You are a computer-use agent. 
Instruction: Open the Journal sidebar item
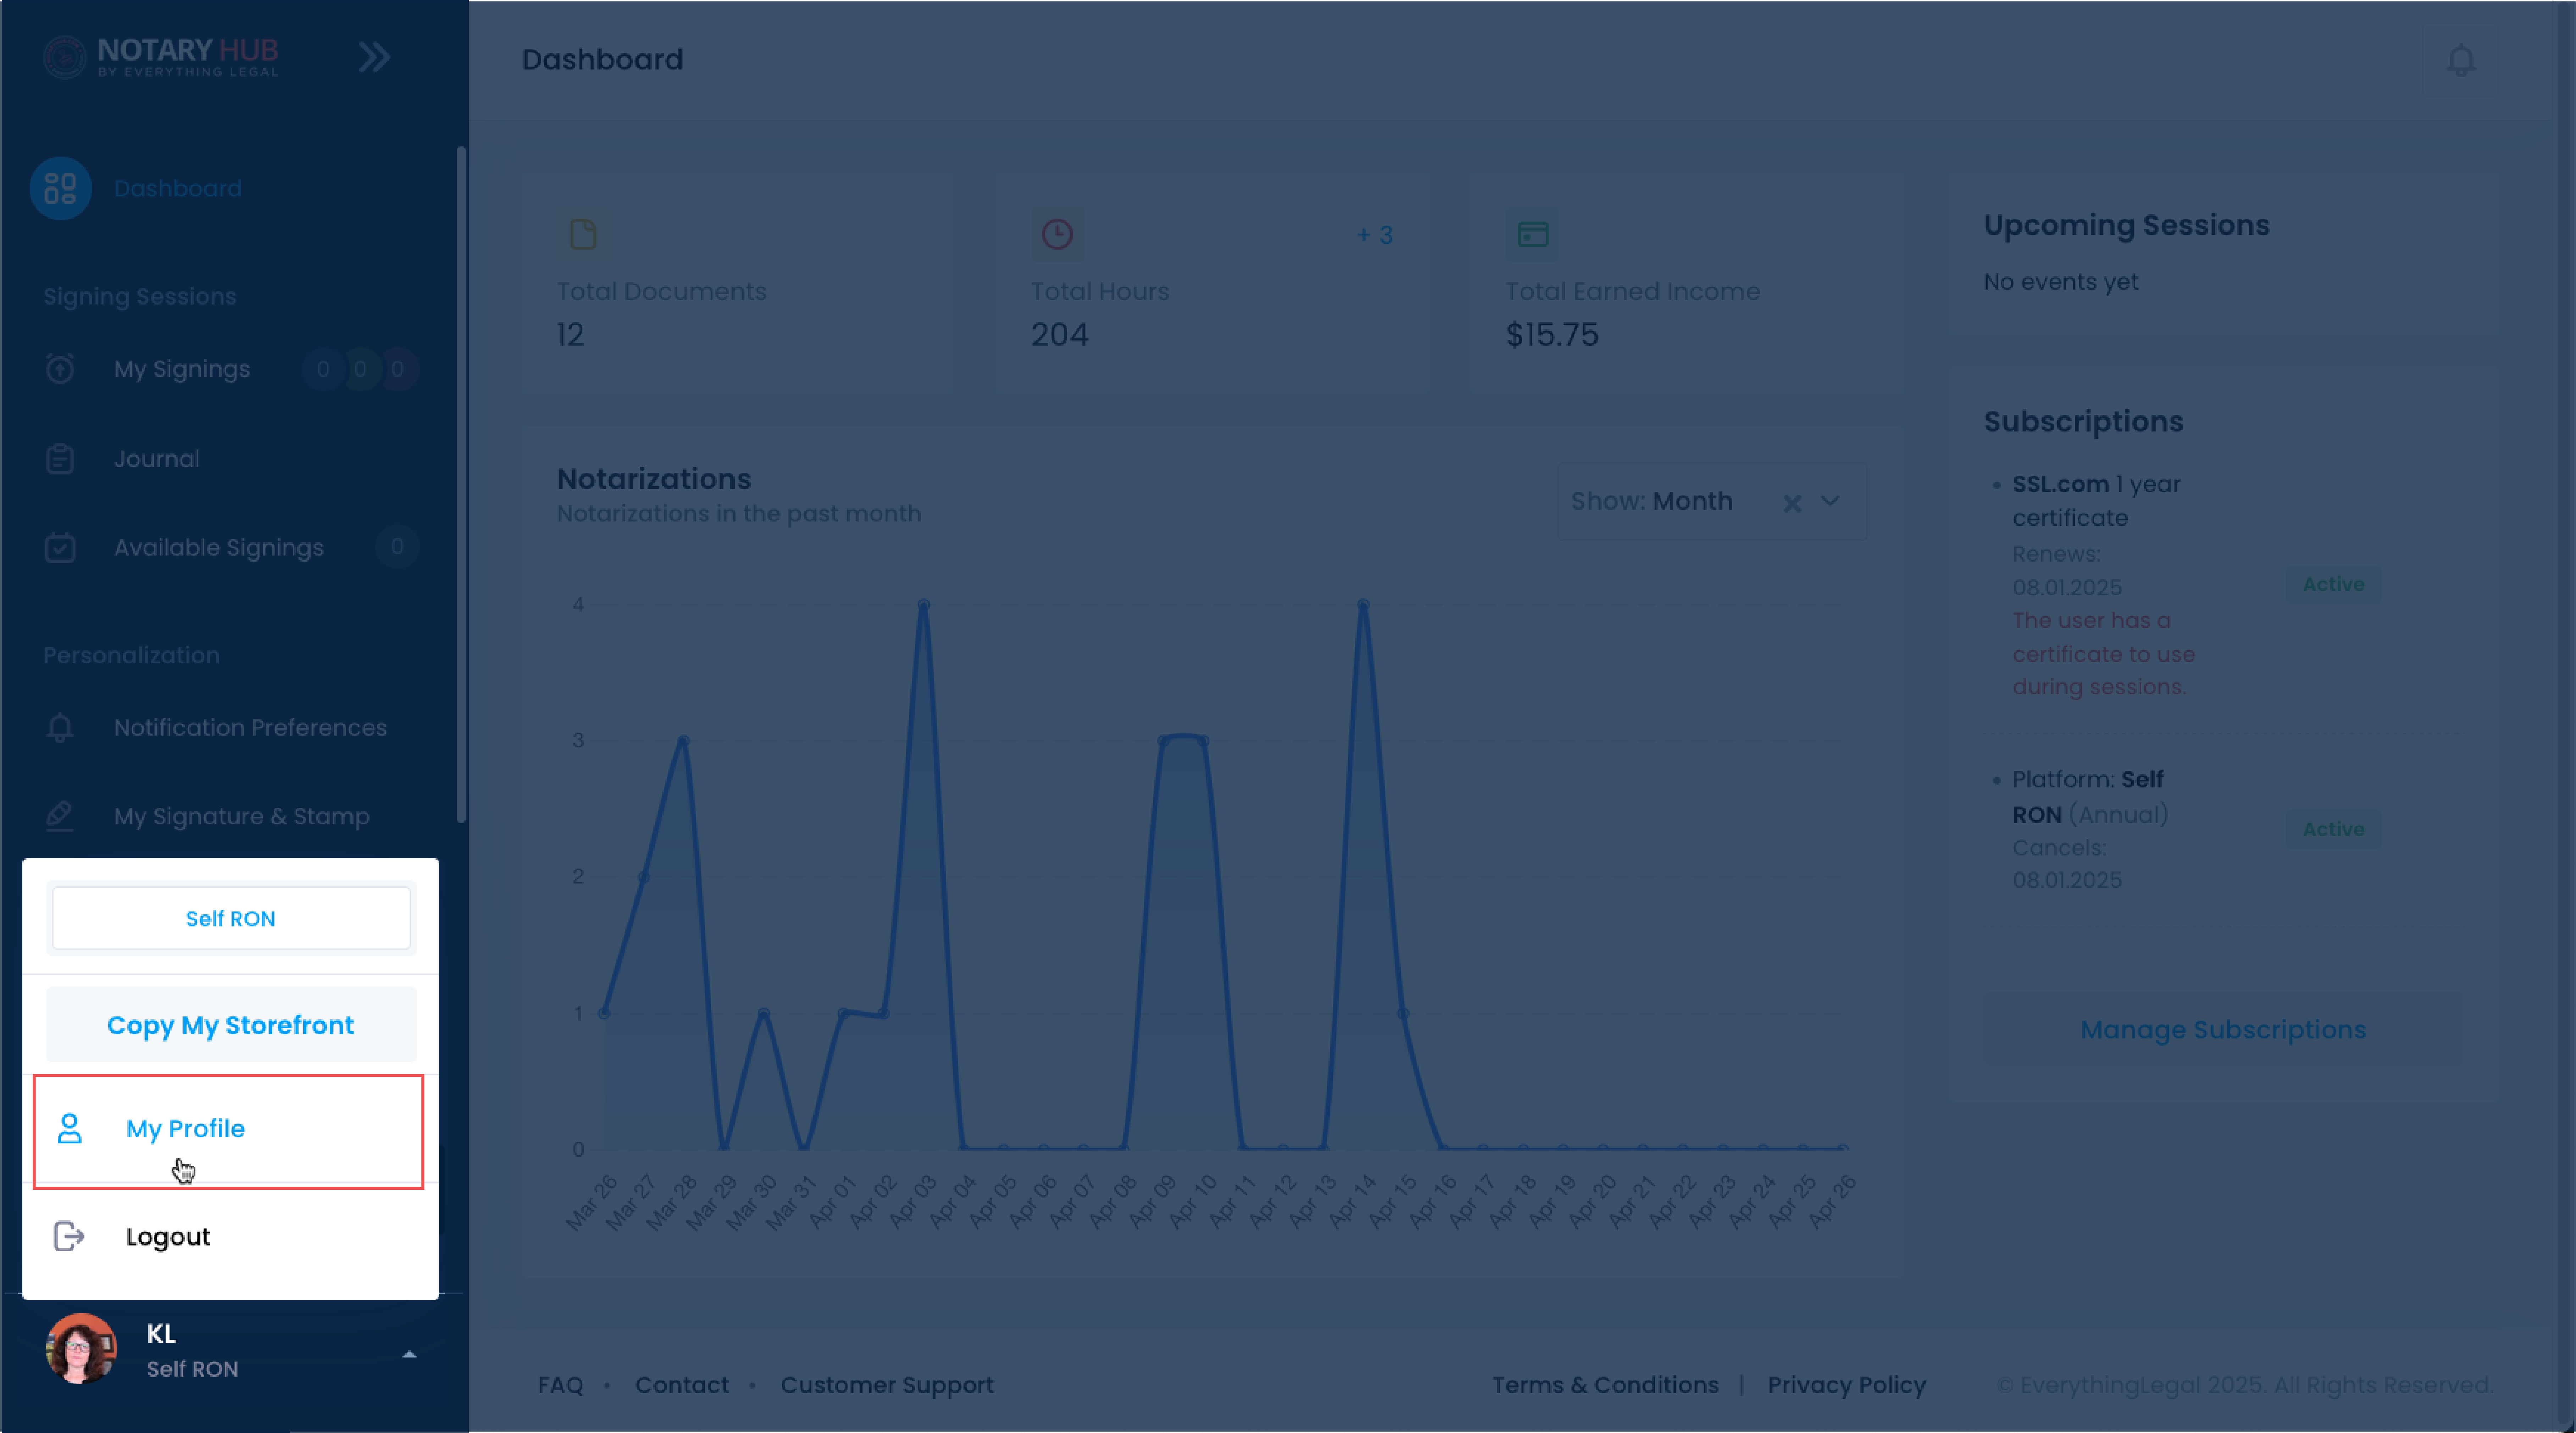pyautogui.click(x=157, y=459)
